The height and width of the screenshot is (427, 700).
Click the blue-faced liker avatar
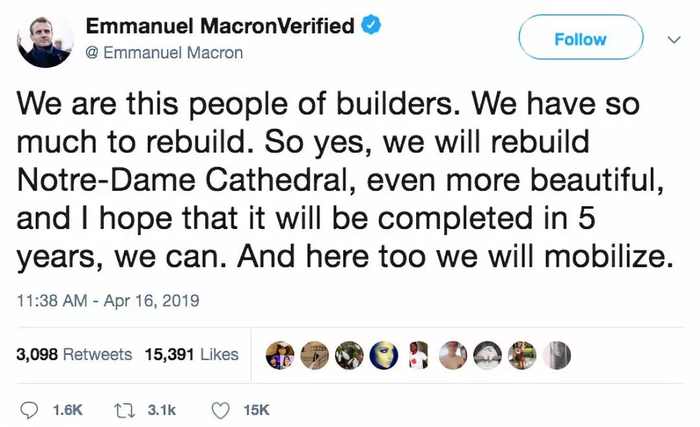[384, 355]
